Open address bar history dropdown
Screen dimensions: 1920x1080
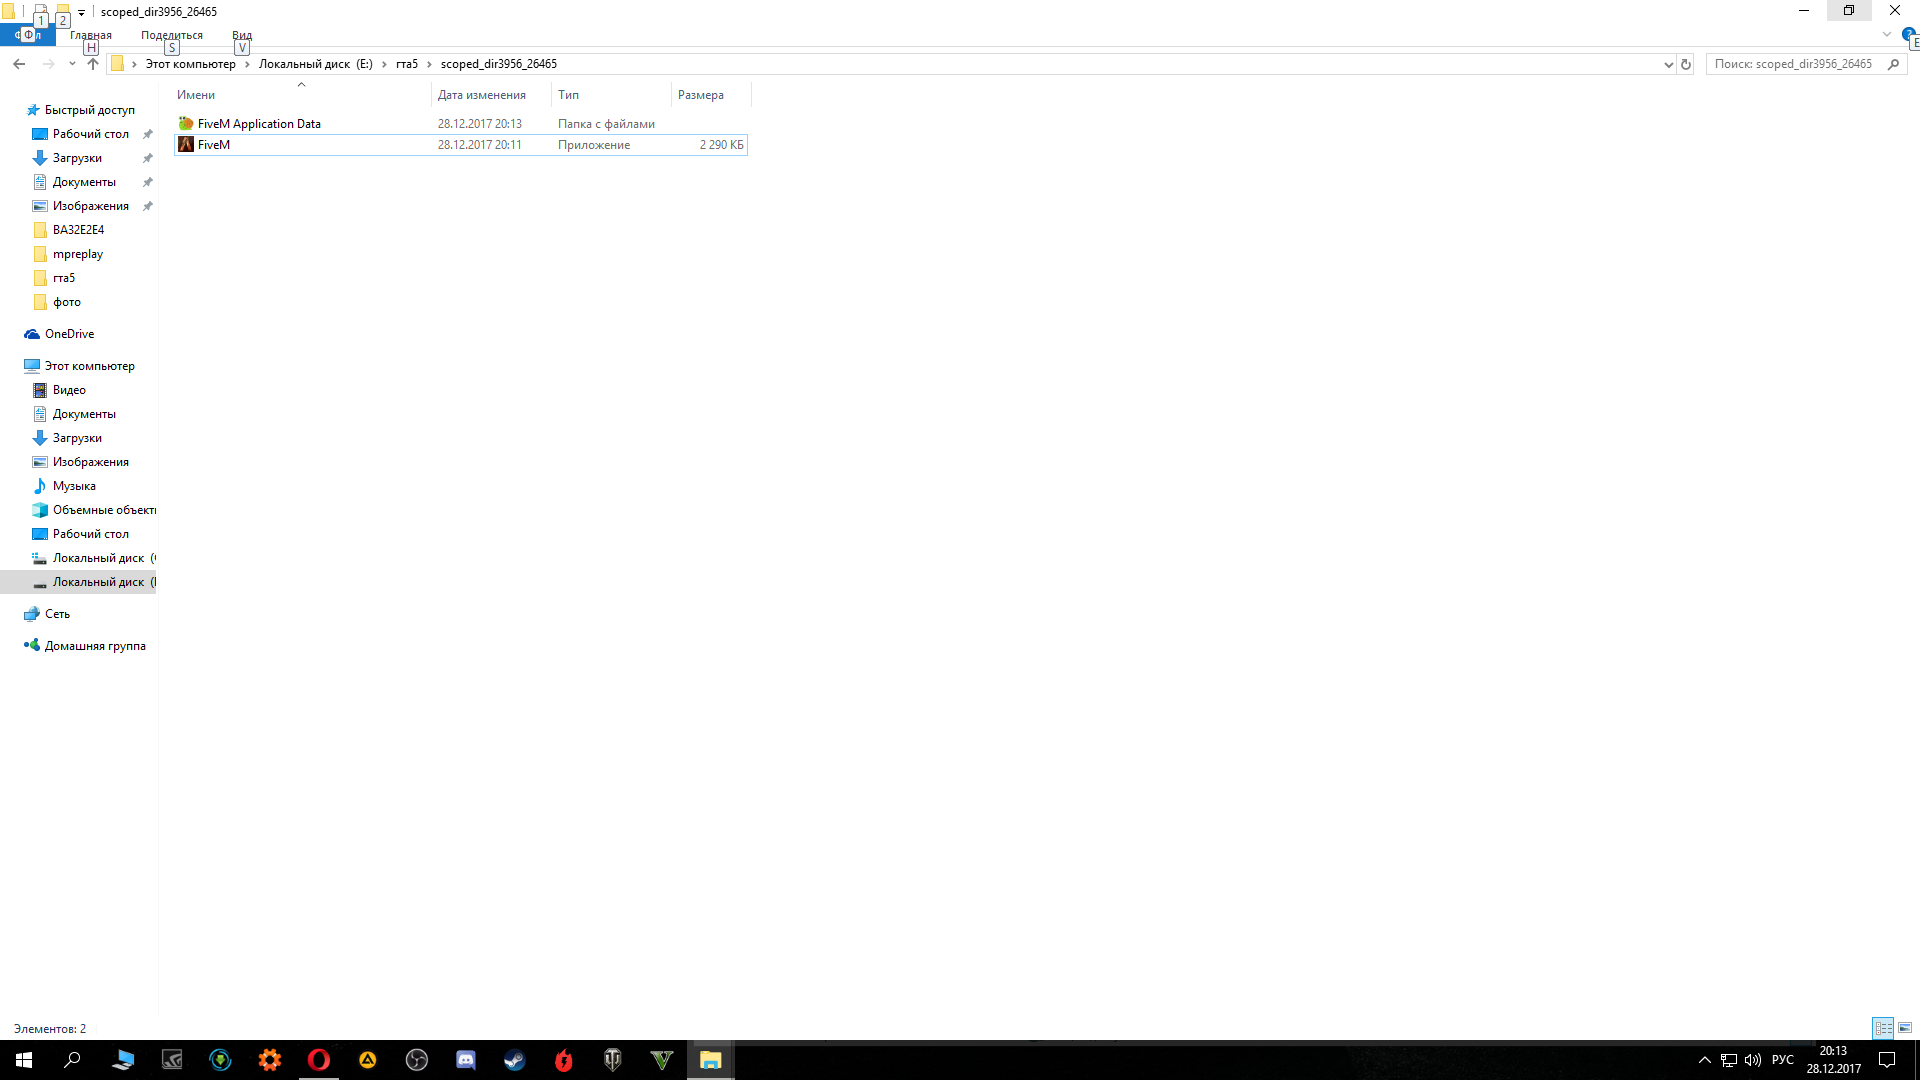pos(1668,64)
